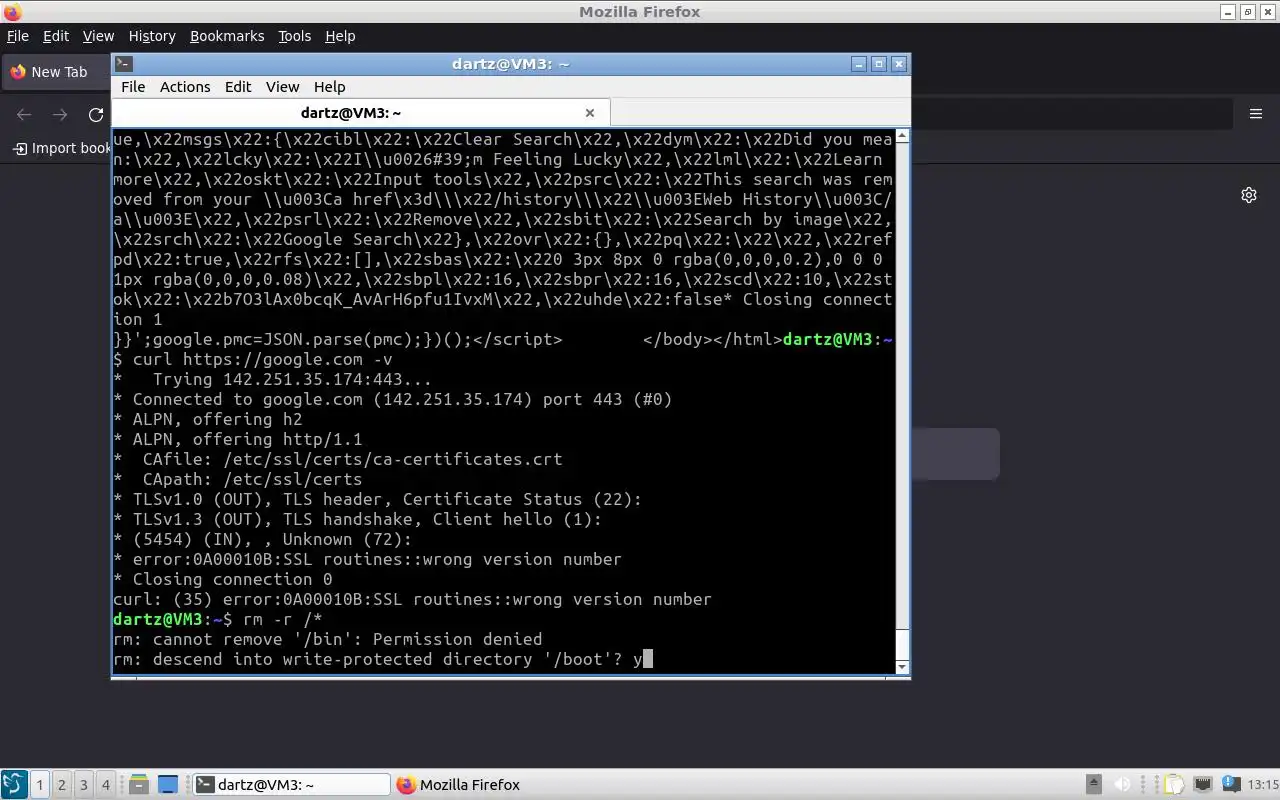The height and width of the screenshot is (800, 1280).
Task: Open the application launcher bird menu
Action: pos(14,785)
